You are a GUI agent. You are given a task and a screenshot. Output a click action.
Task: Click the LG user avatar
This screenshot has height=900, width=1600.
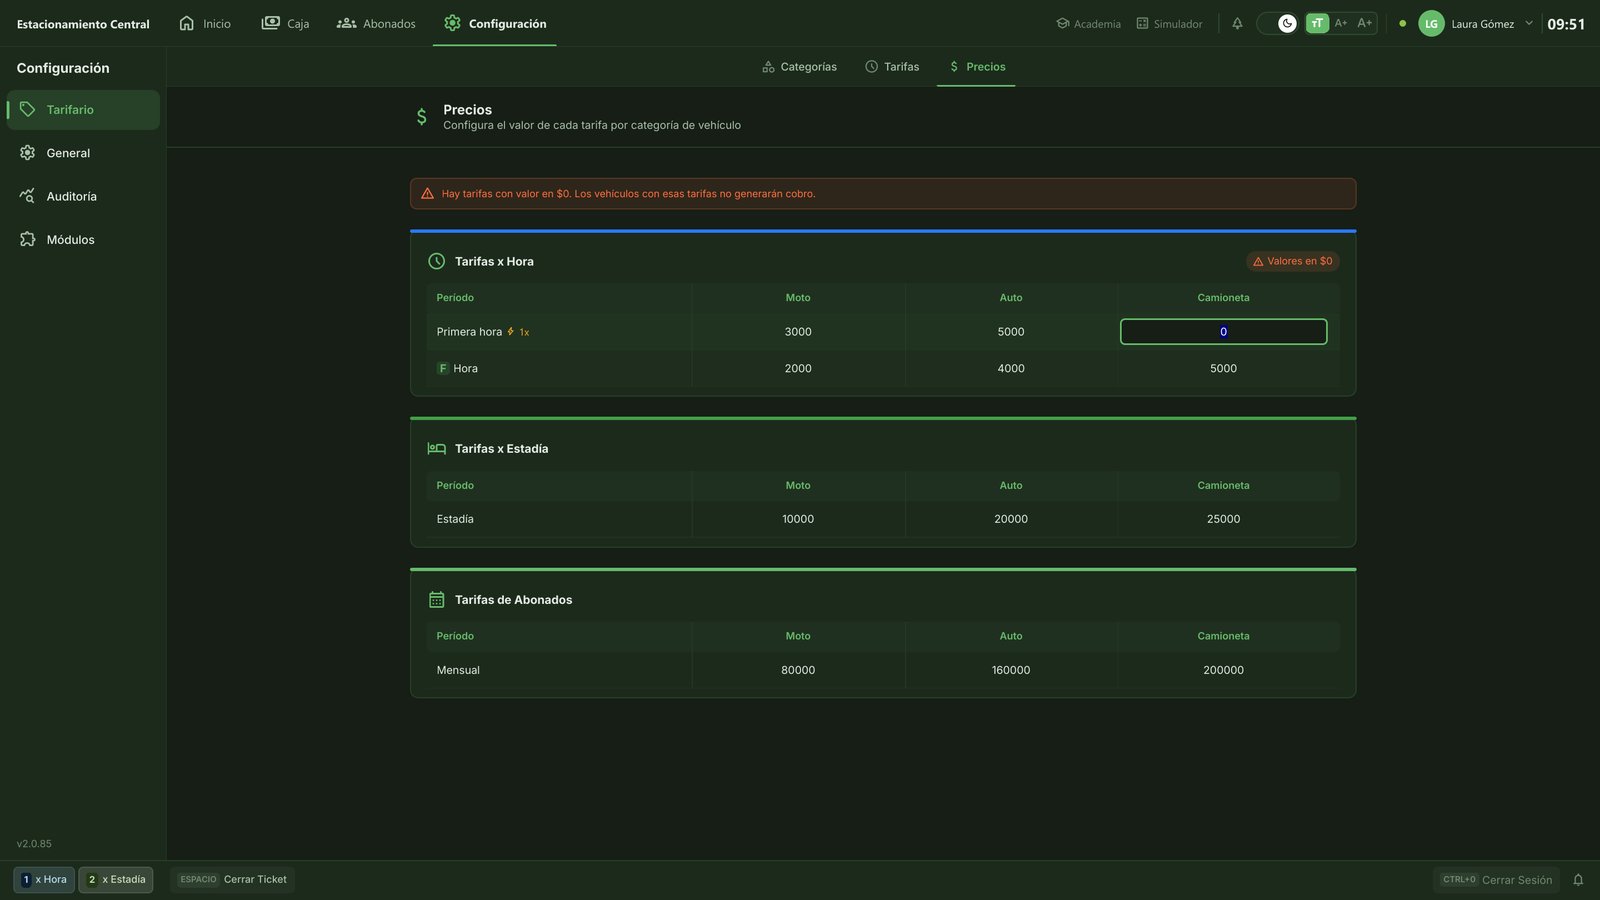(x=1431, y=23)
